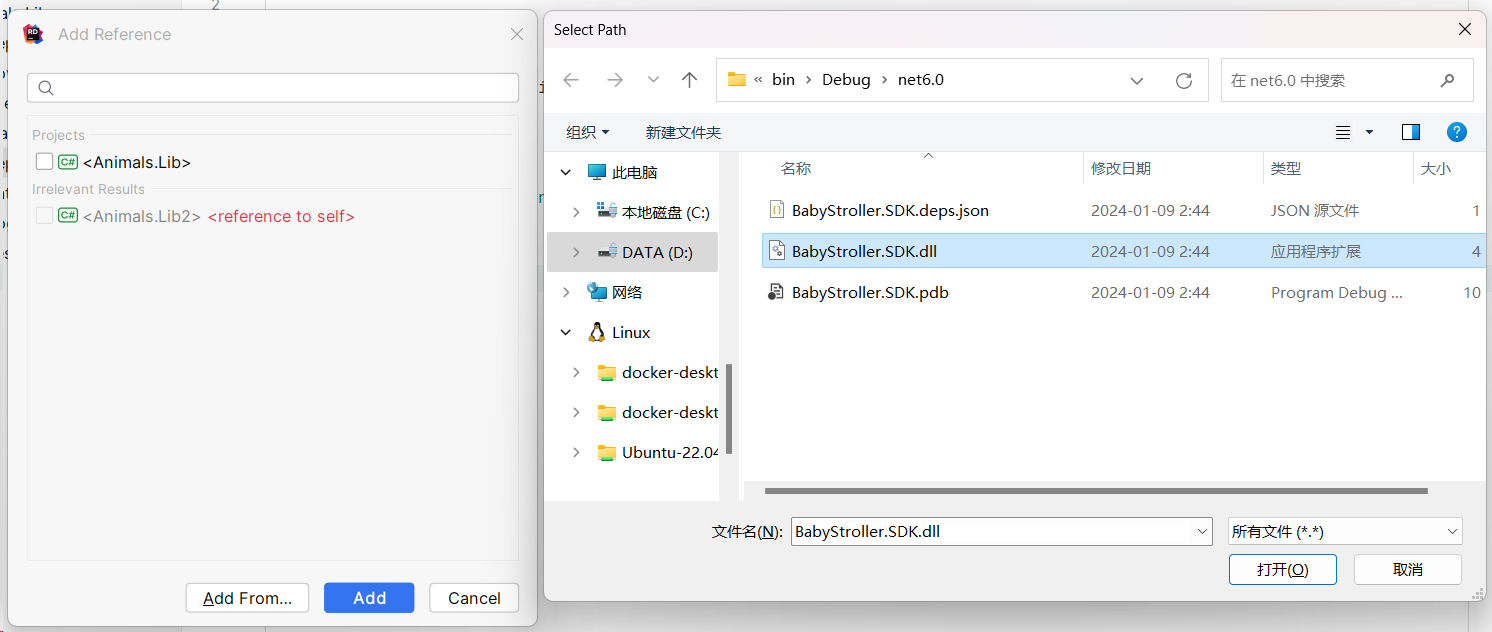
Task: Click the bin breadcrumb in the address bar
Action: [x=784, y=80]
